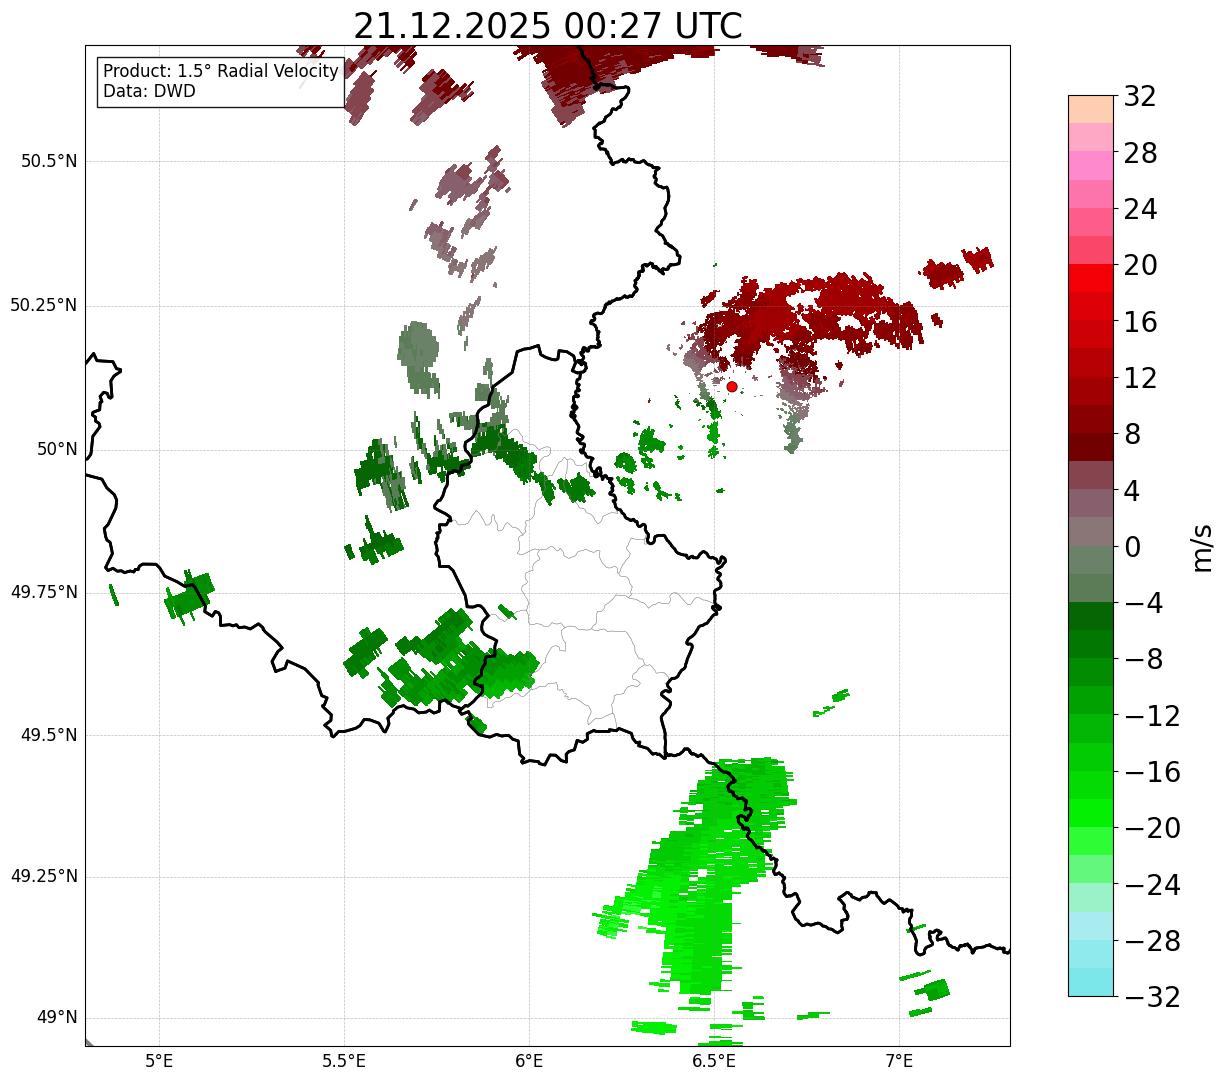Click the "Product: 1.5° Radial Velocity" text
The image size is (1225, 1081).
click(x=221, y=72)
